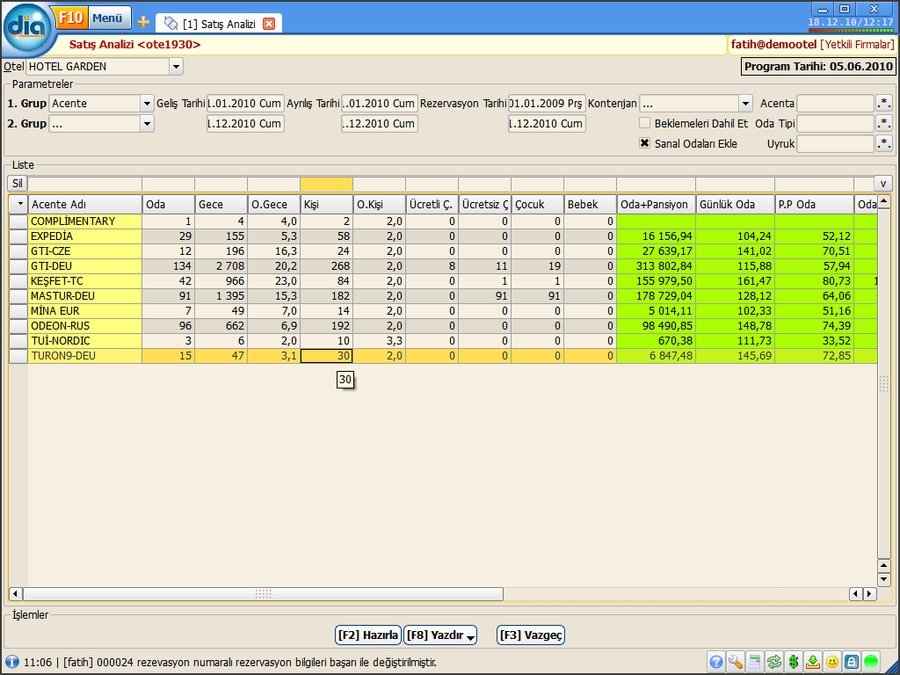Open the Acenta lookup button
This screenshot has height=675, width=900.
click(x=884, y=103)
